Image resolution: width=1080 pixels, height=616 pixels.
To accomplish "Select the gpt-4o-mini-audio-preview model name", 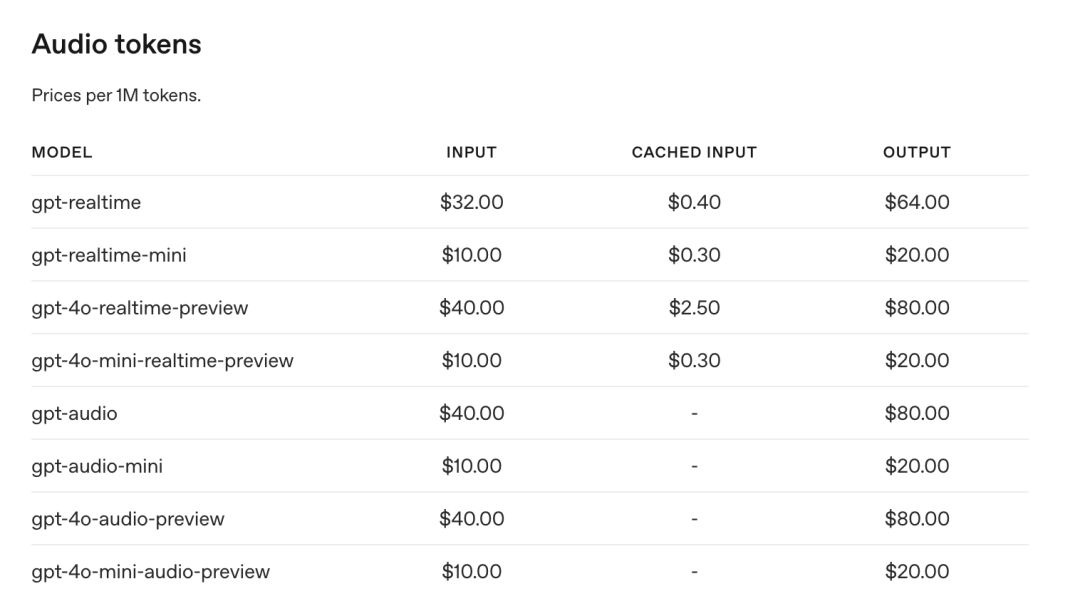I will (151, 572).
